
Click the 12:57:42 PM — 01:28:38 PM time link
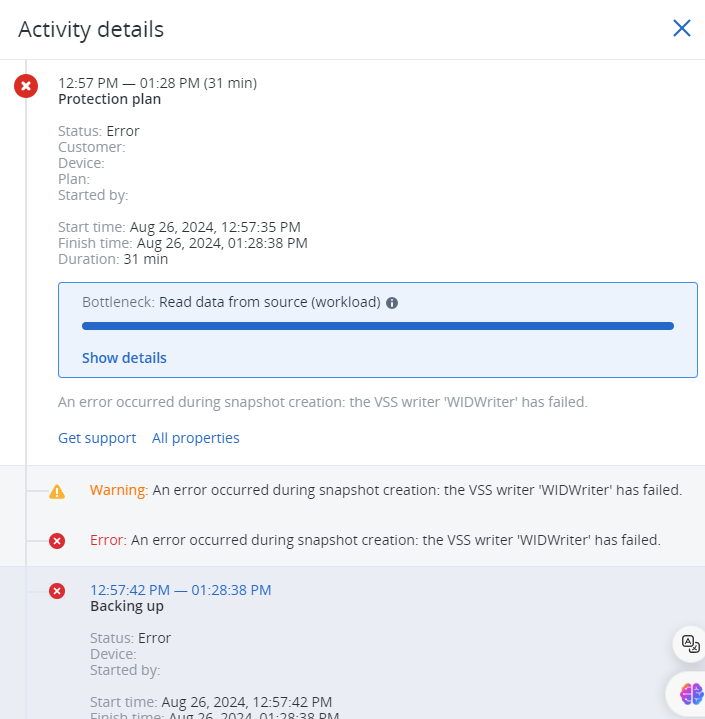click(180, 590)
